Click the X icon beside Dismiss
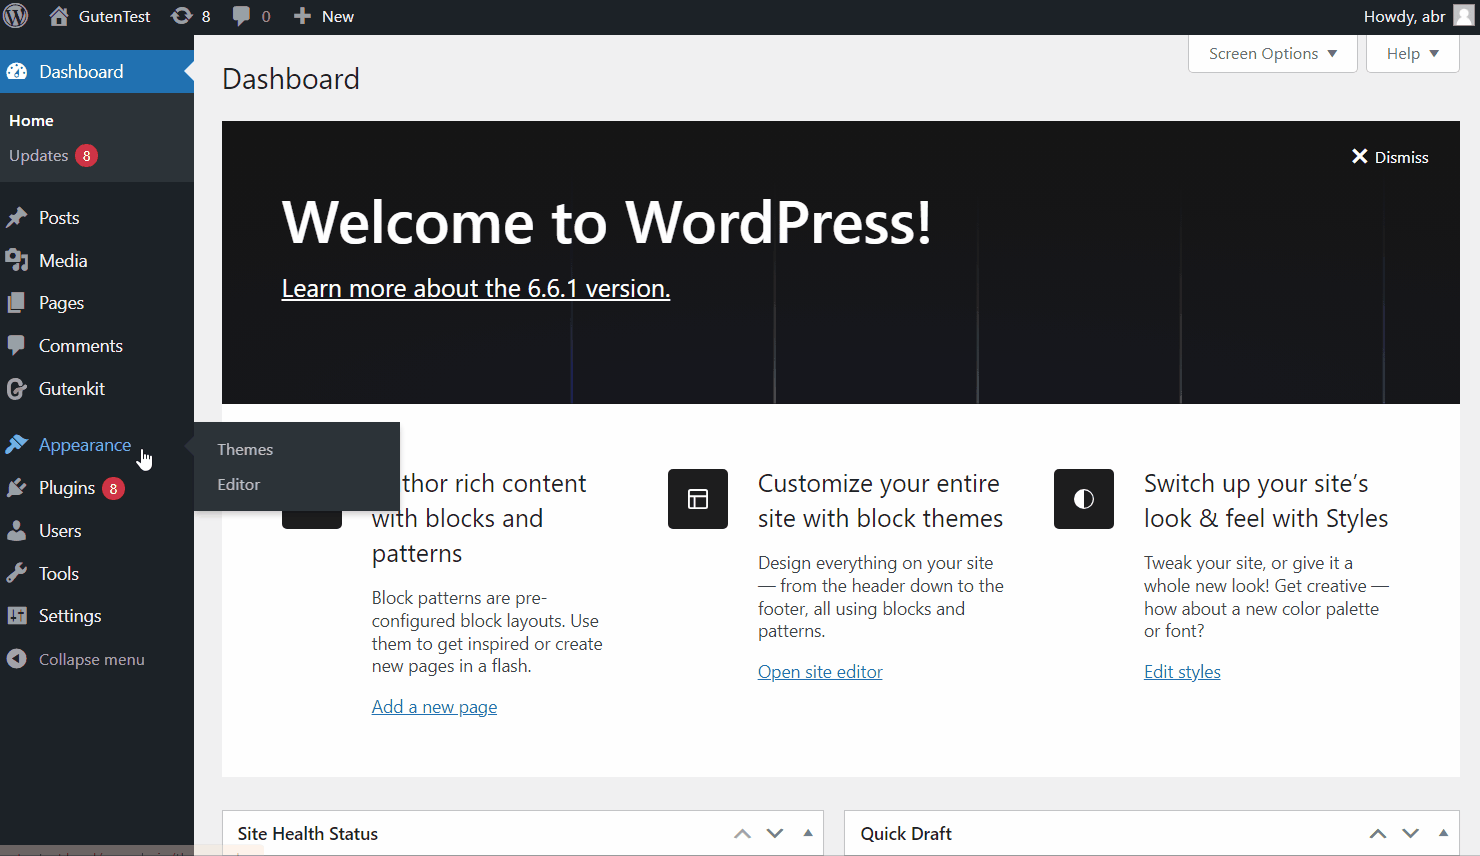Image resolution: width=1480 pixels, height=856 pixels. point(1359,156)
